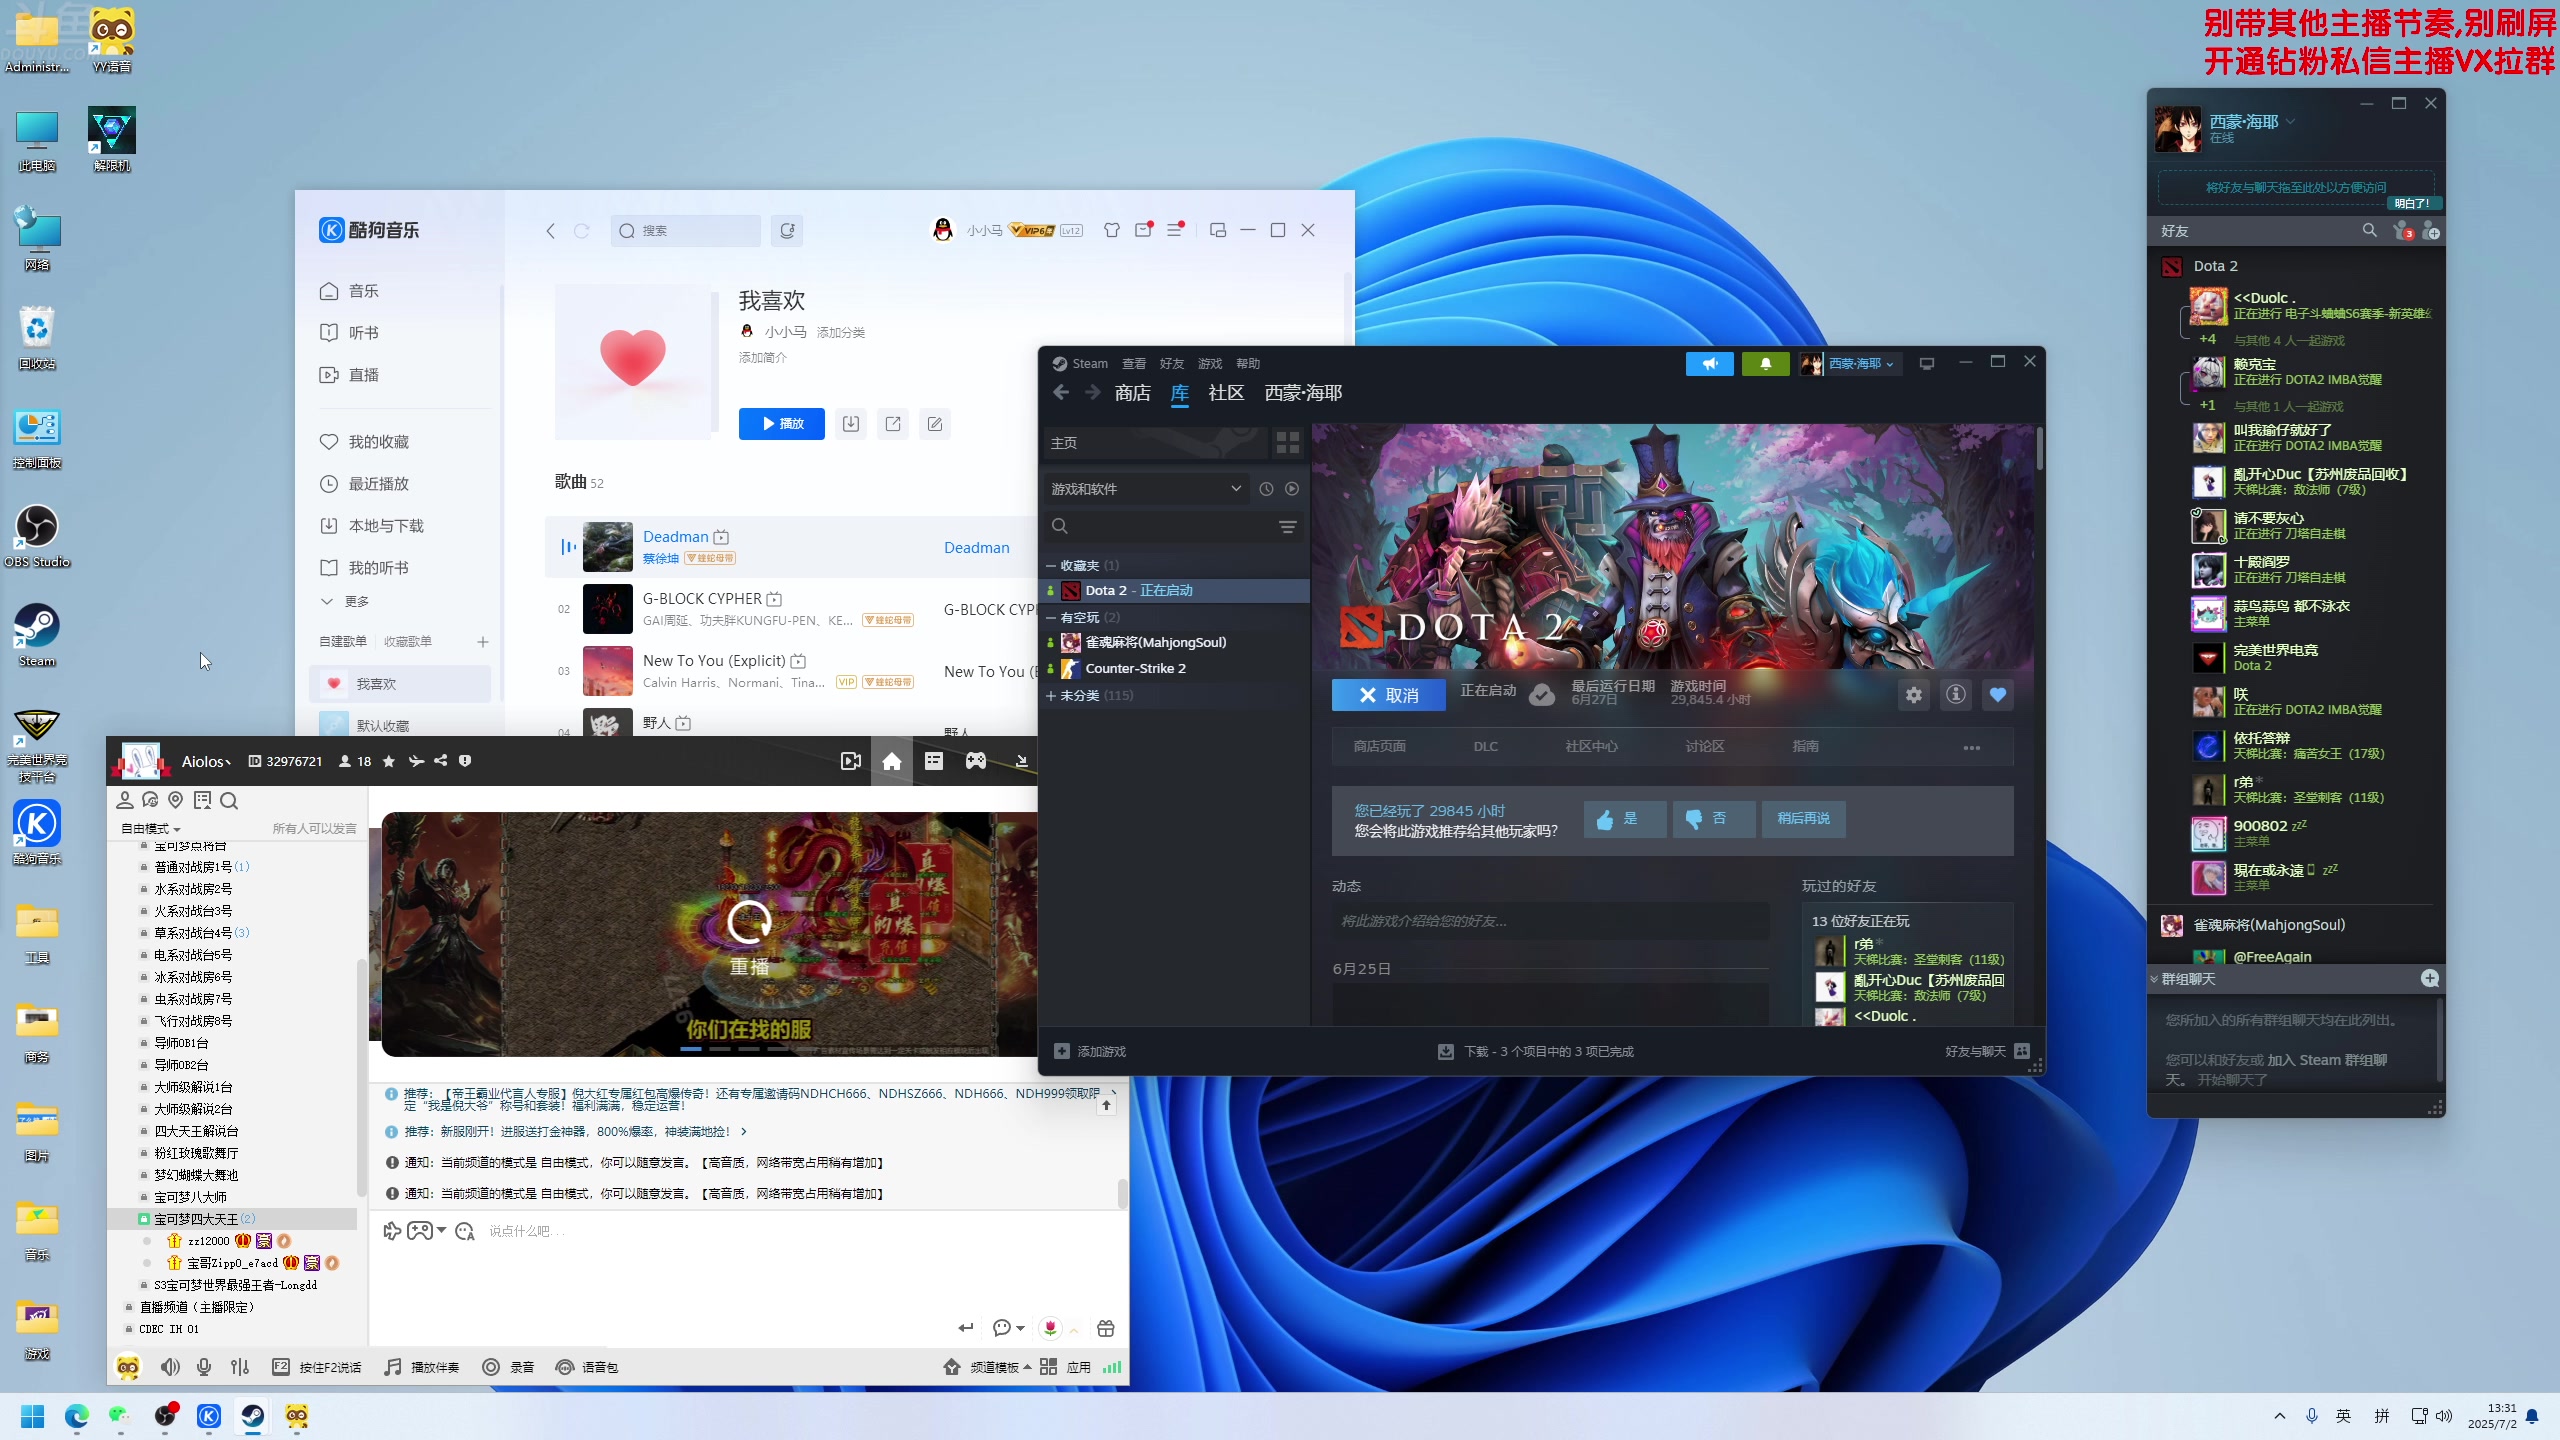The image size is (2560, 1440).
Task: Search Steam friends with magnifier icon
Action: 2369,231
